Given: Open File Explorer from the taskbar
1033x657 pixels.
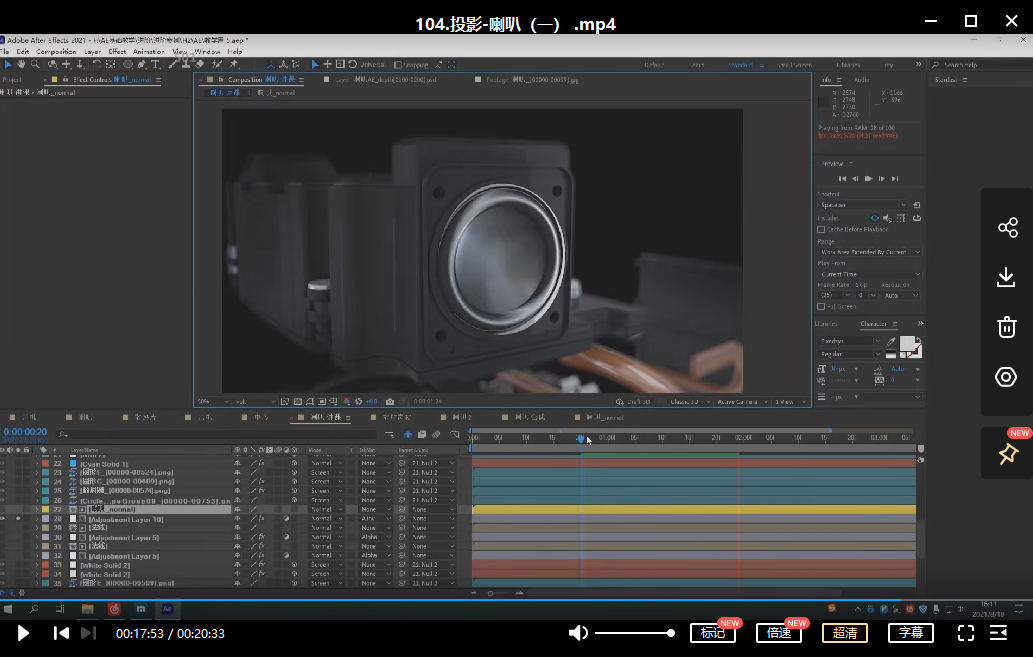Looking at the screenshot, I should 87,609.
